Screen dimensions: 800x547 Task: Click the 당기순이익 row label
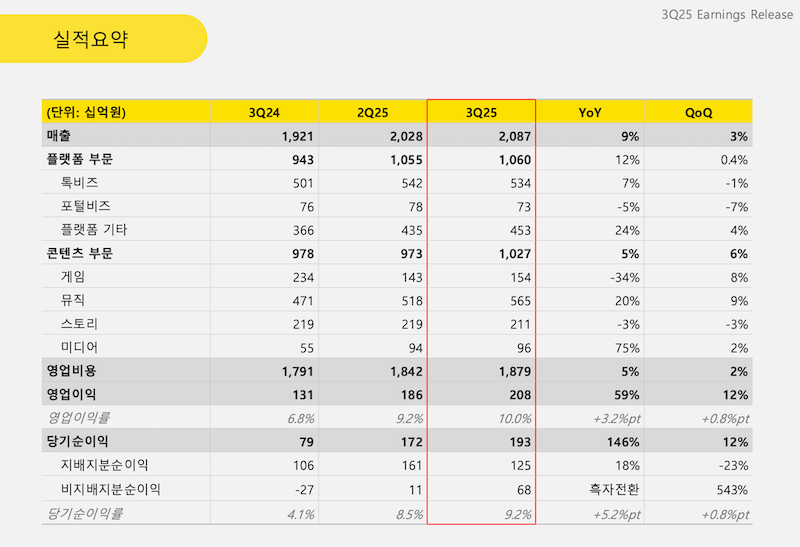click(x=77, y=441)
